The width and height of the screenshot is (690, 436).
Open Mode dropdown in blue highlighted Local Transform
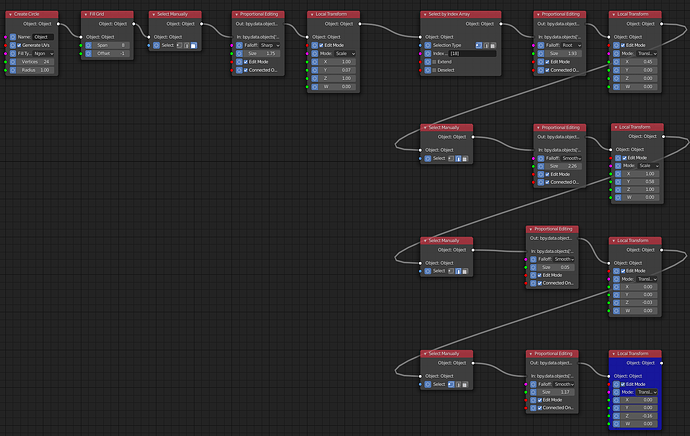pyautogui.click(x=647, y=392)
